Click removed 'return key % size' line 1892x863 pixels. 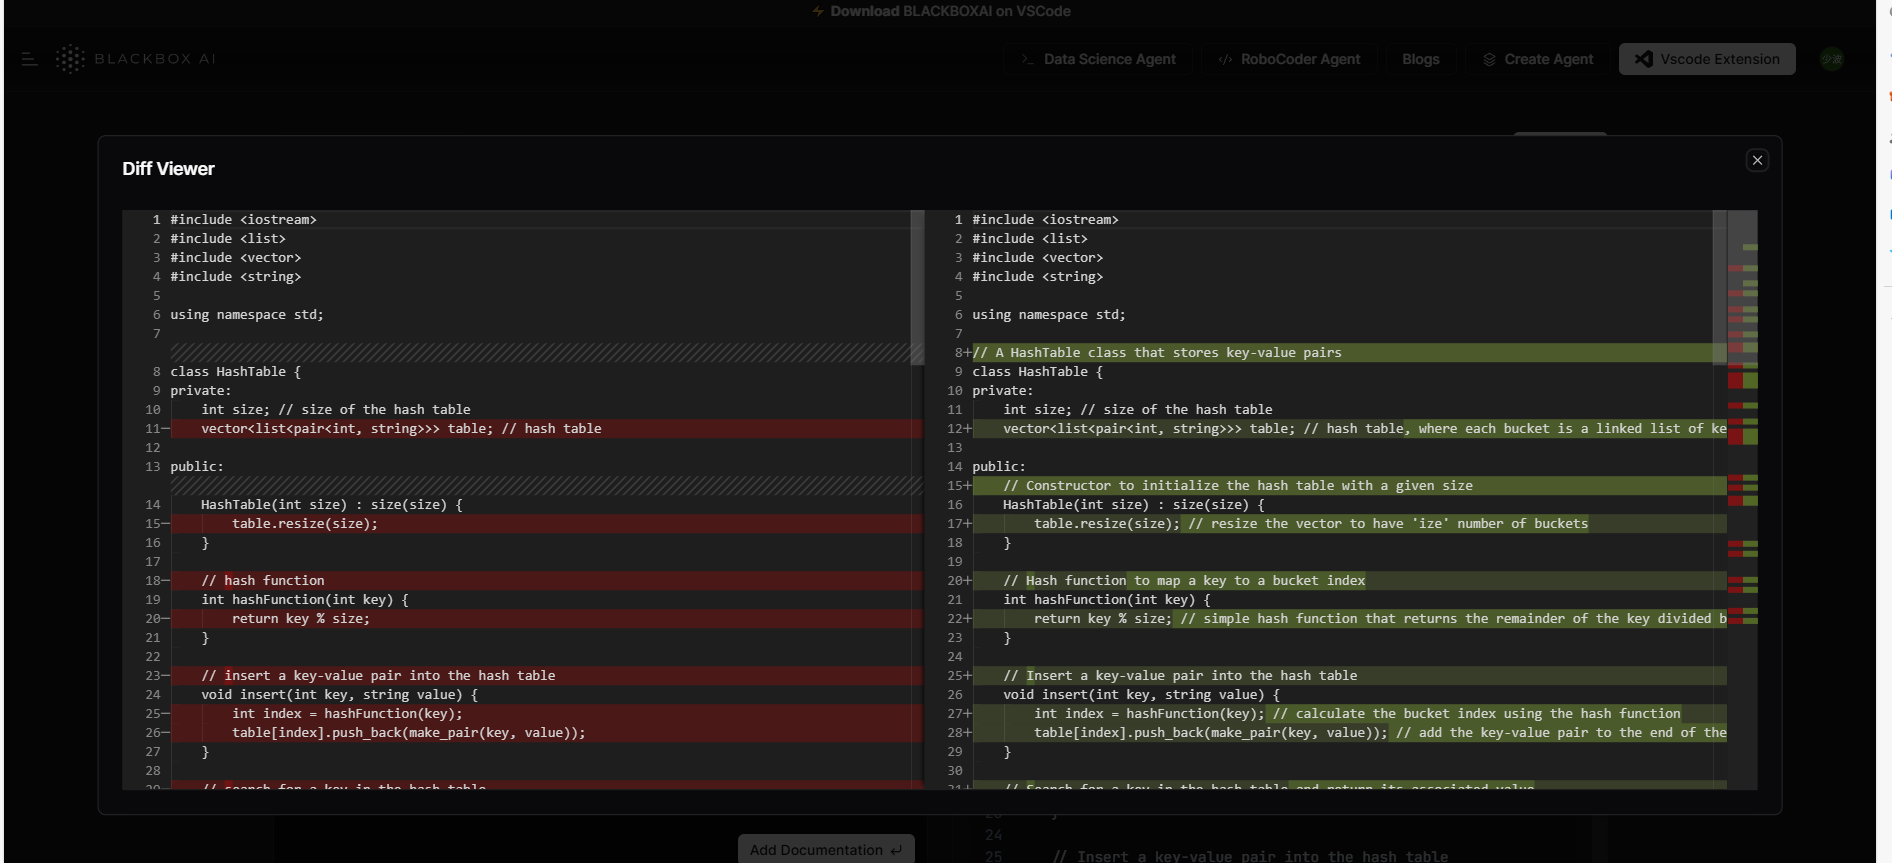click(300, 619)
